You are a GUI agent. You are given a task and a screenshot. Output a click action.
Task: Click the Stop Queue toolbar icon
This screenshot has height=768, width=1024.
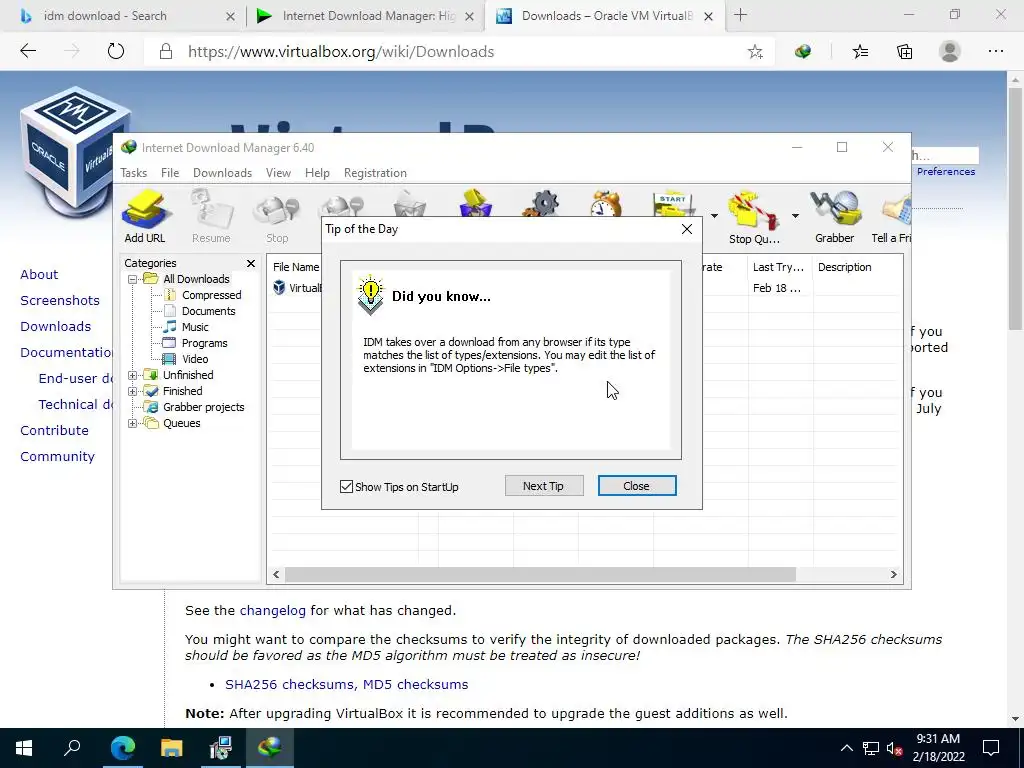pos(754,217)
